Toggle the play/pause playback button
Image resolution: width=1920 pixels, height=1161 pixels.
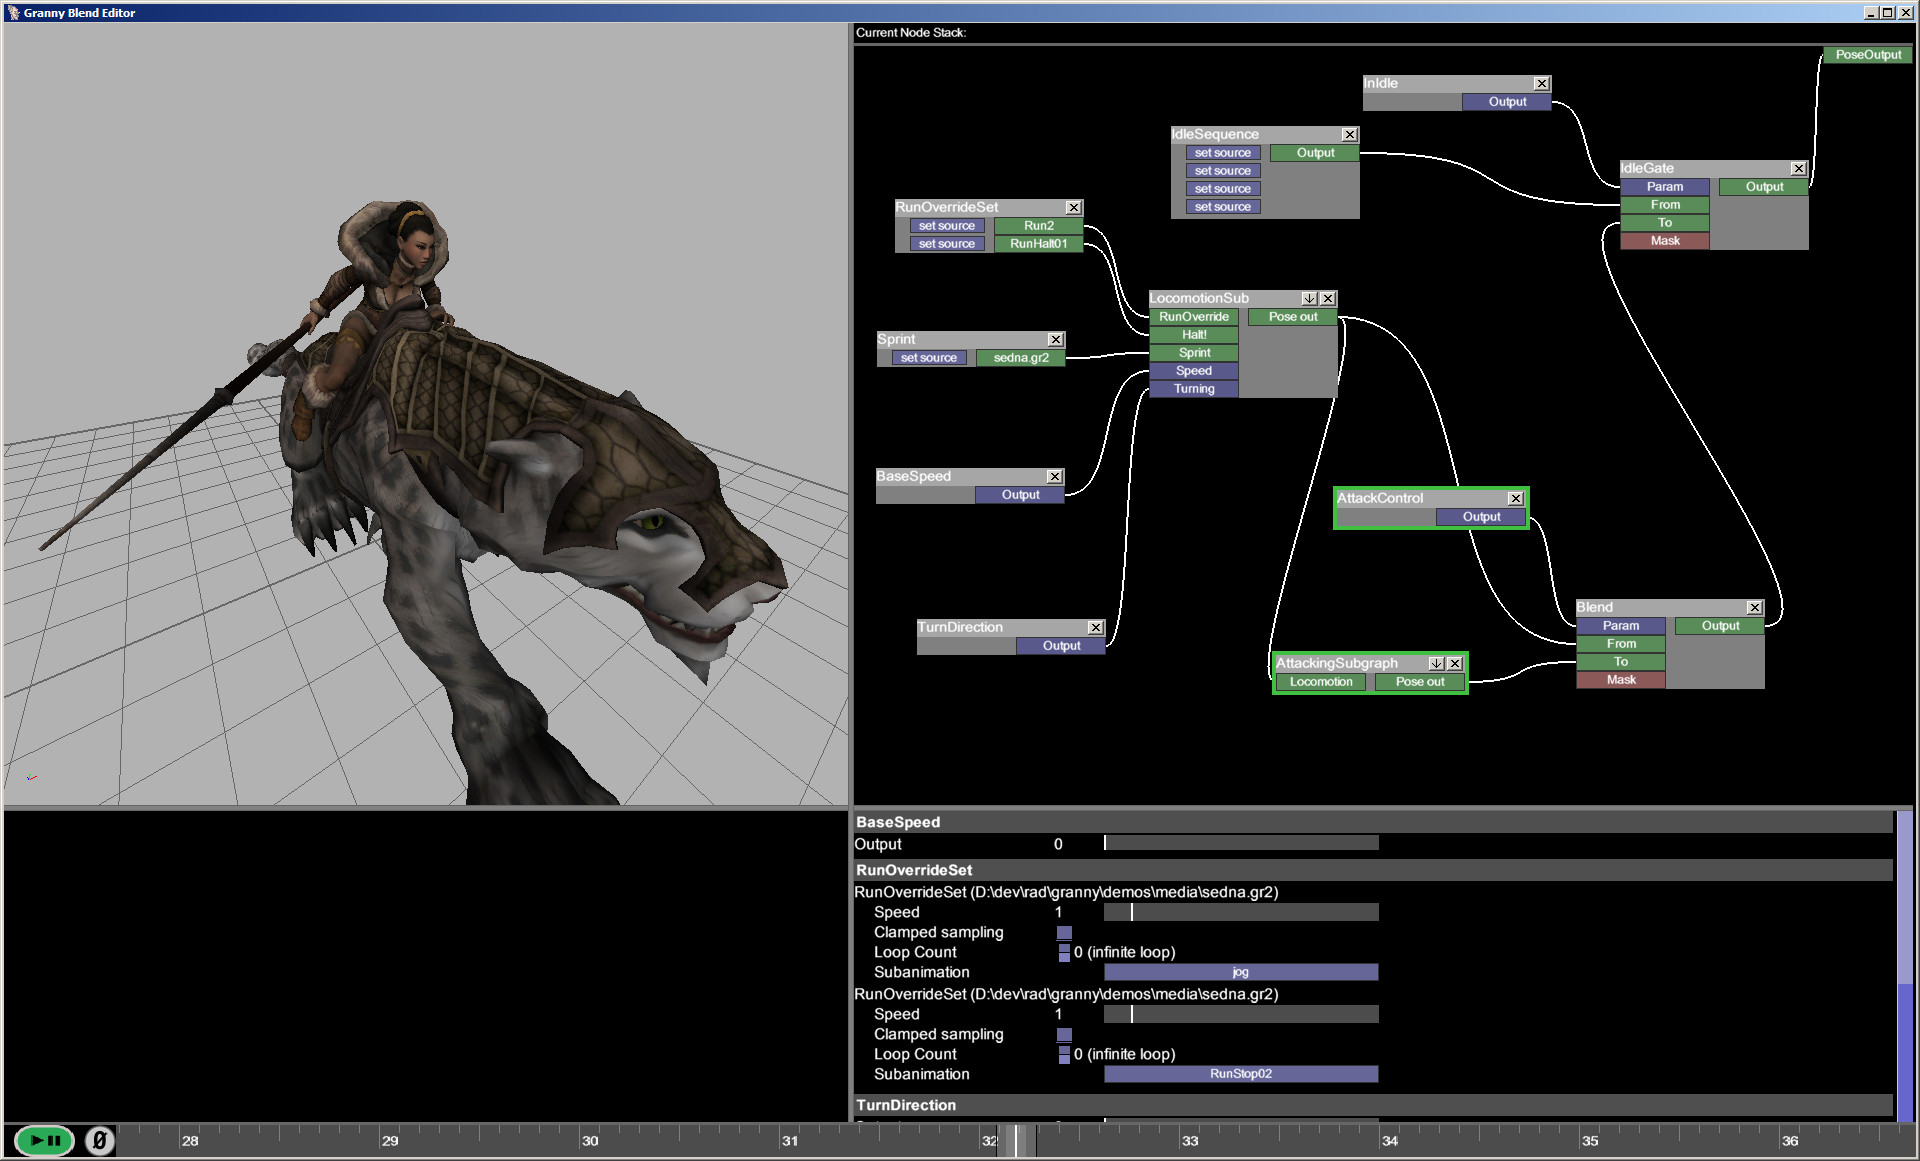point(45,1140)
